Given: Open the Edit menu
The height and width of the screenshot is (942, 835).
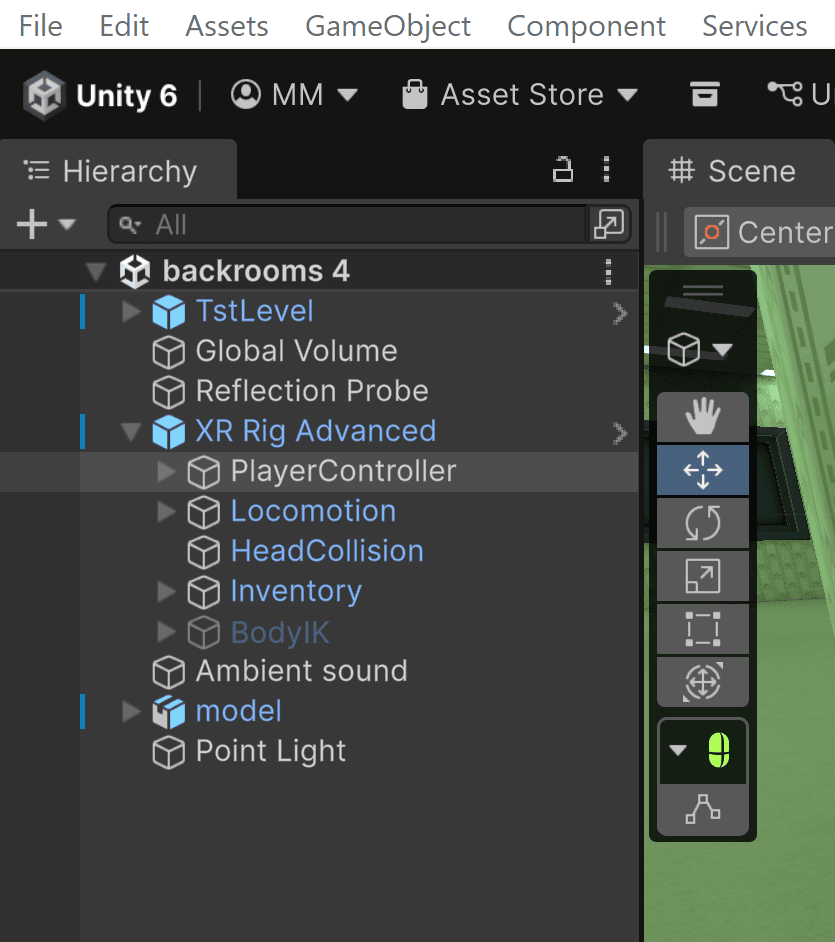Looking at the screenshot, I should coord(124,26).
